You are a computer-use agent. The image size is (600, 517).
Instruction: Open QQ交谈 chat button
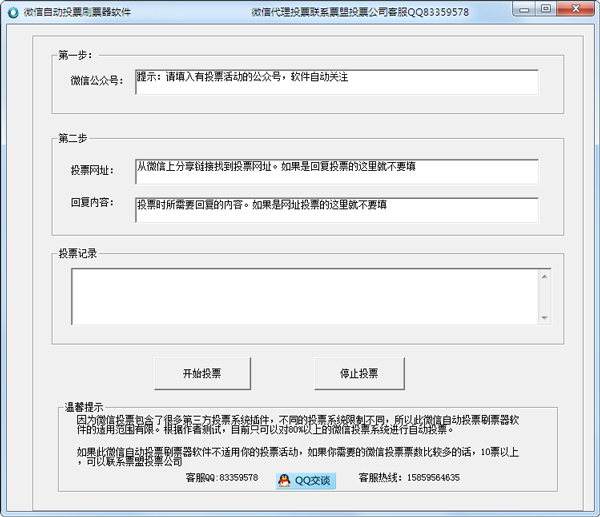tap(306, 481)
